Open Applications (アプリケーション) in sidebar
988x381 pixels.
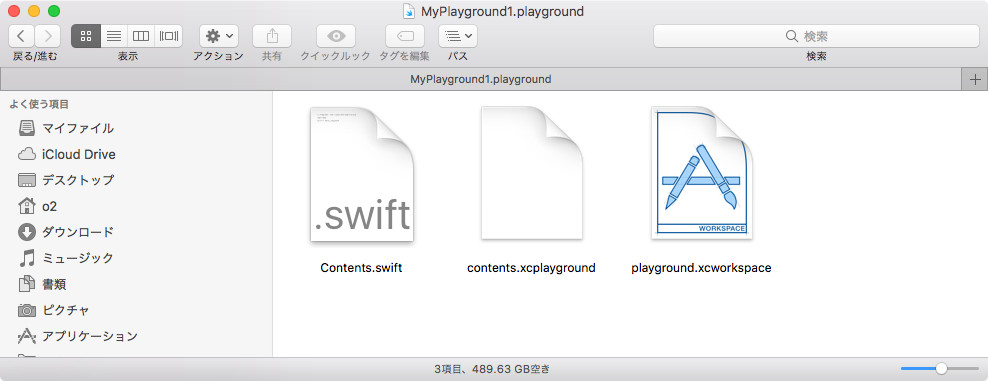click(78, 336)
